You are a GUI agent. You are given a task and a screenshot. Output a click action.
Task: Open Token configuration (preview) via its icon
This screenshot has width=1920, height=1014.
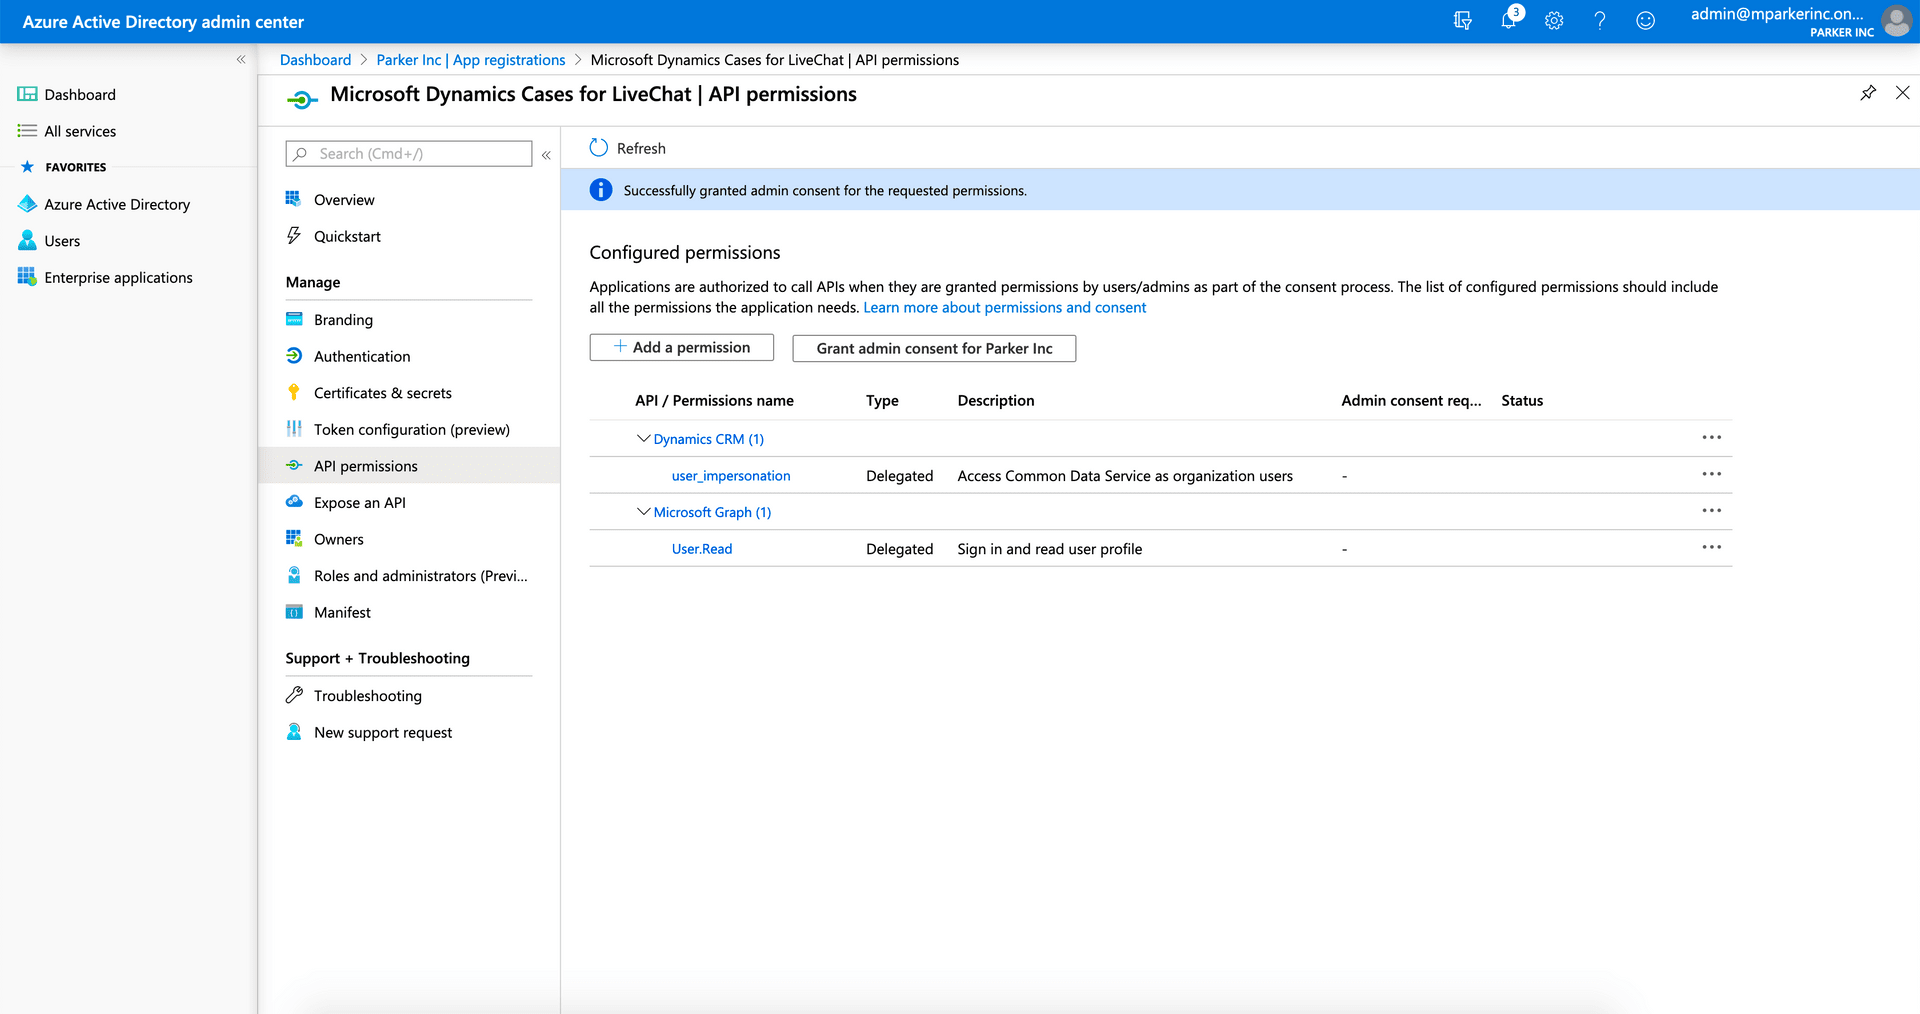click(x=294, y=429)
